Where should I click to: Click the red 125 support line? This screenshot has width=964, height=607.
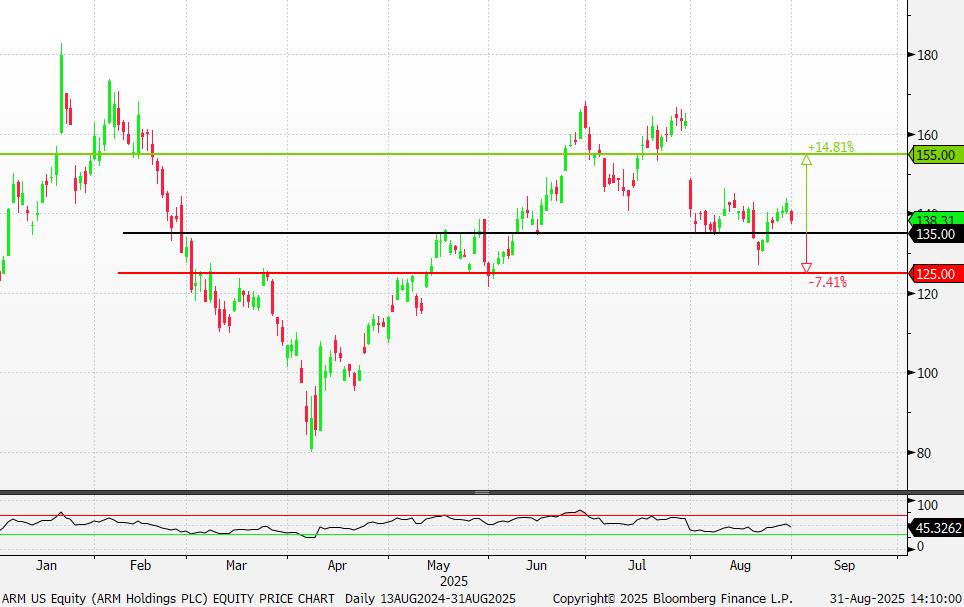513,272
